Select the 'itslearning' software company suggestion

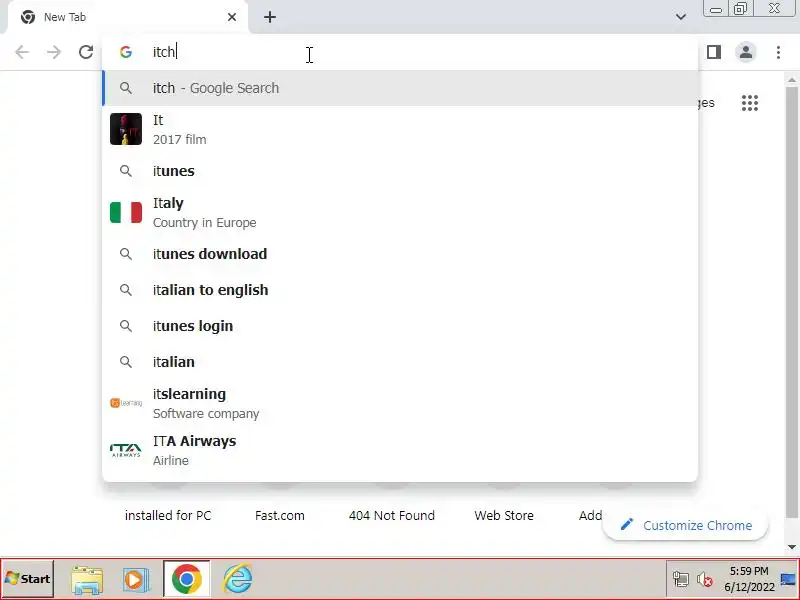pos(400,404)
